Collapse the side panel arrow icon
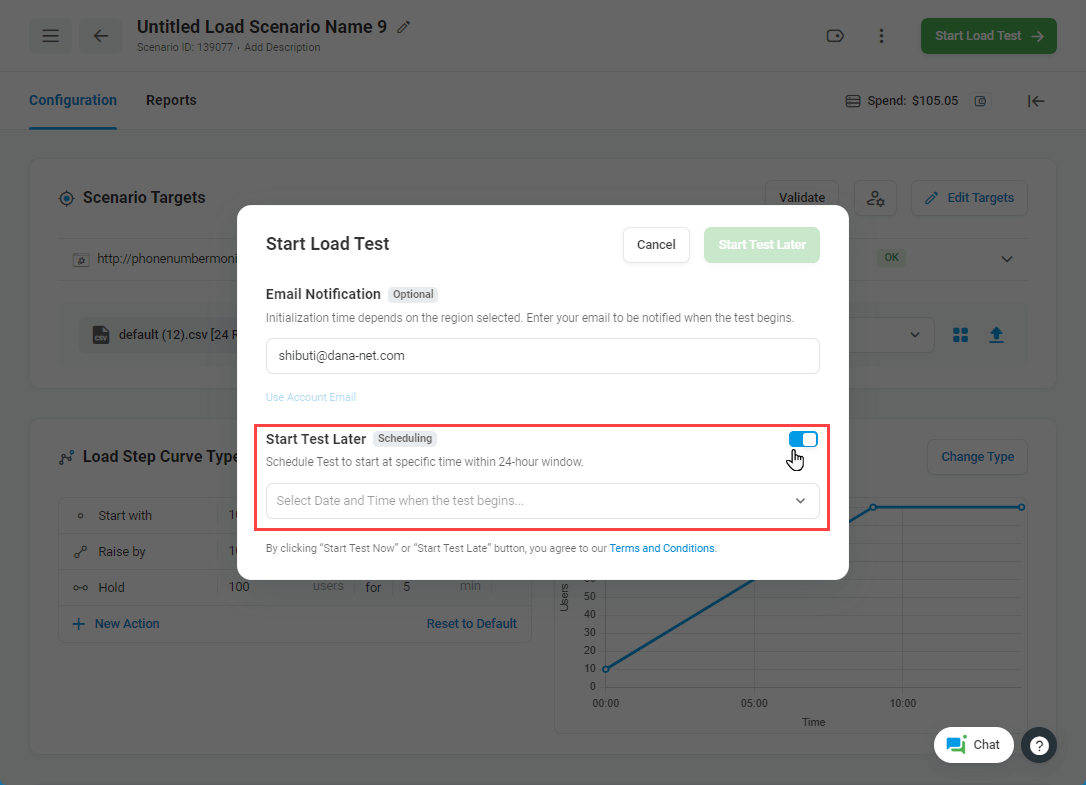The image size is (1086, 785). [x=1036, y=101]
